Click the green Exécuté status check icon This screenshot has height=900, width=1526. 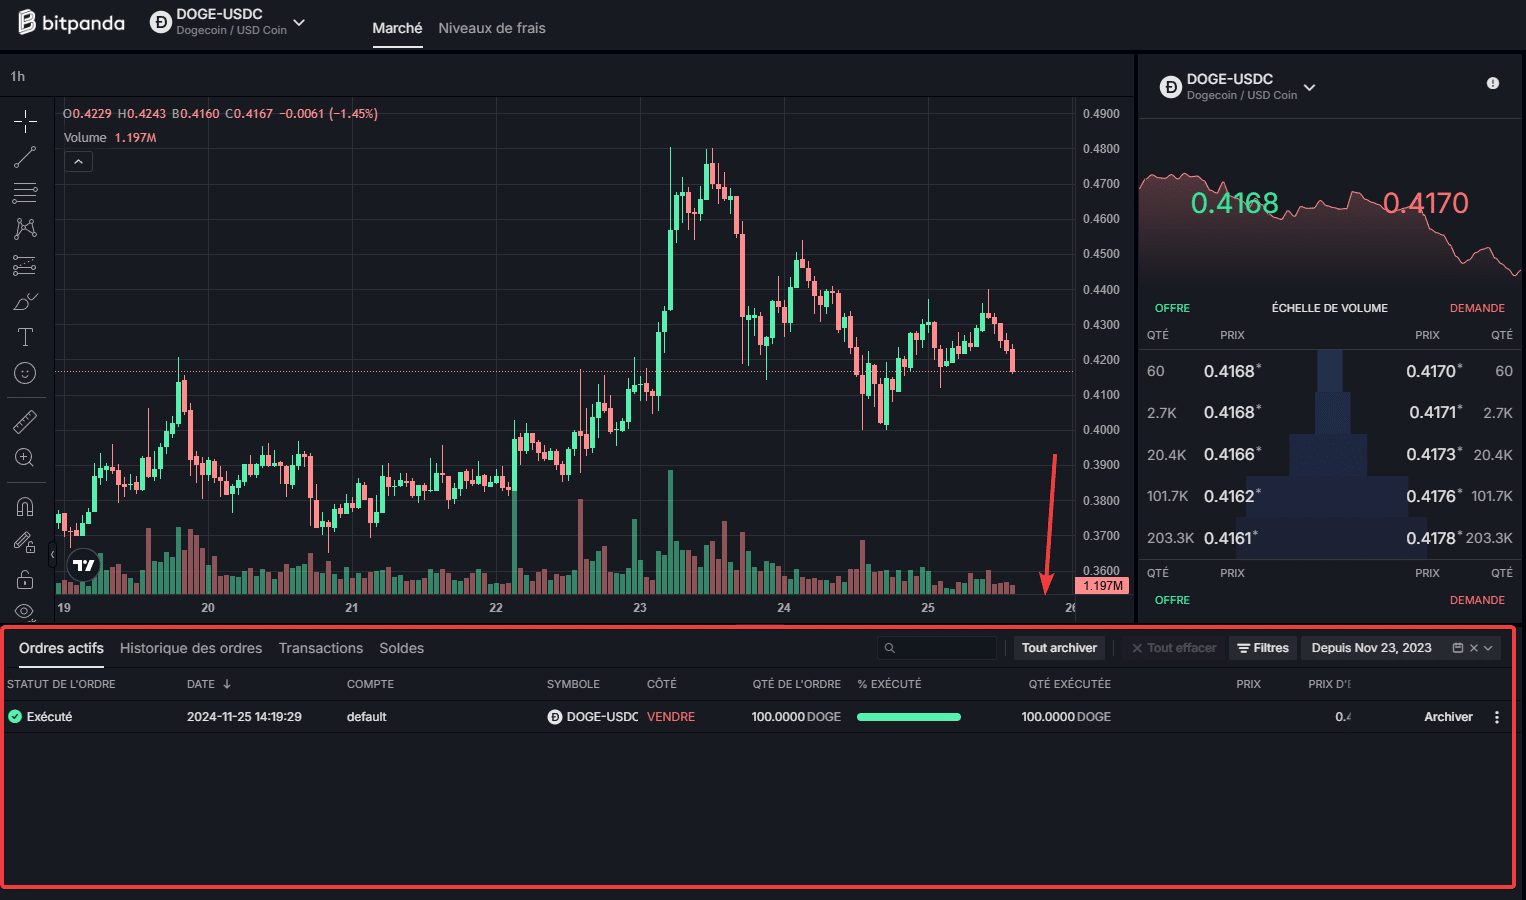click(x=15, y=717)
